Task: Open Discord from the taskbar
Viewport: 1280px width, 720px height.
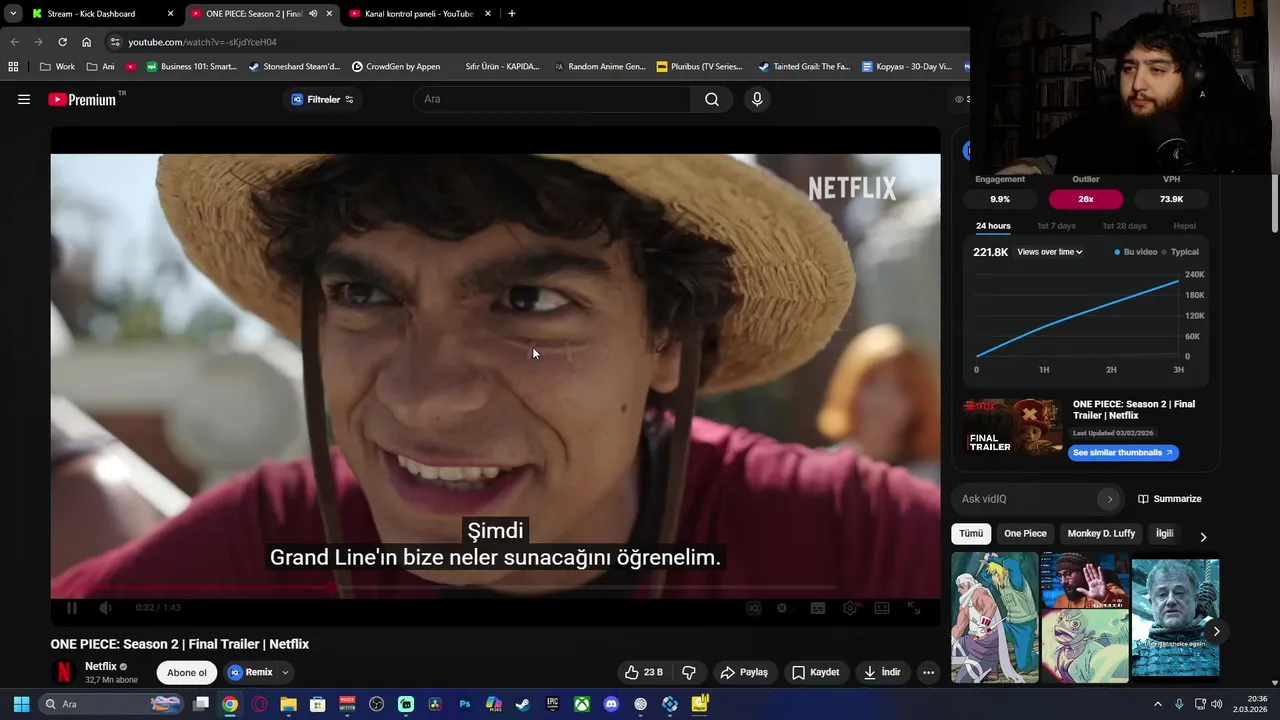Action: tap(611, 704)
